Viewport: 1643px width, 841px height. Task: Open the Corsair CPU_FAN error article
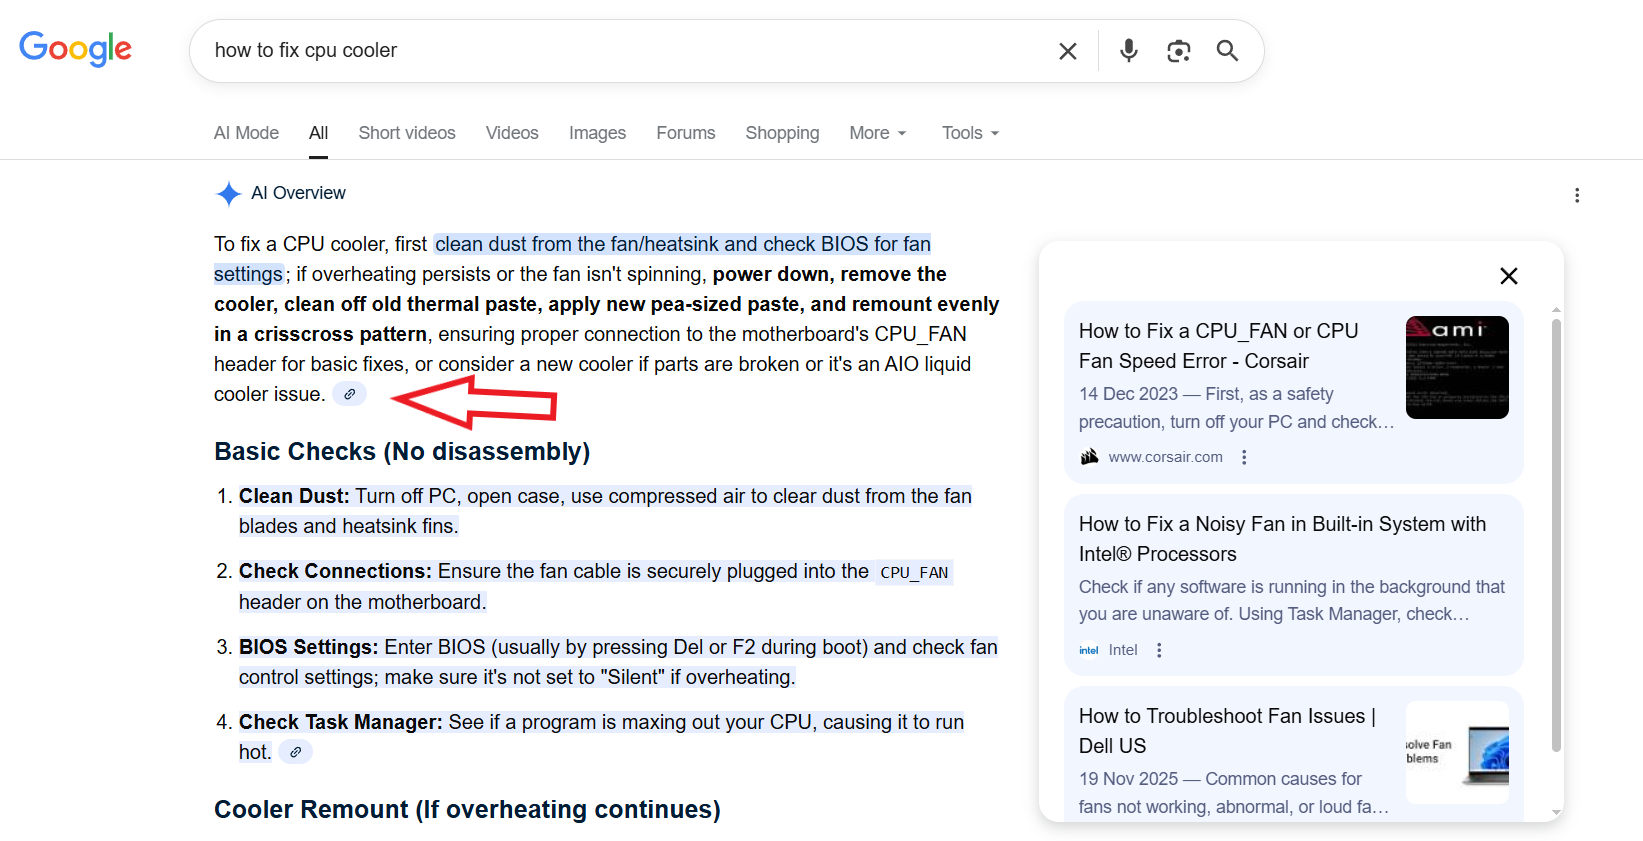[x=1218, y=345]
